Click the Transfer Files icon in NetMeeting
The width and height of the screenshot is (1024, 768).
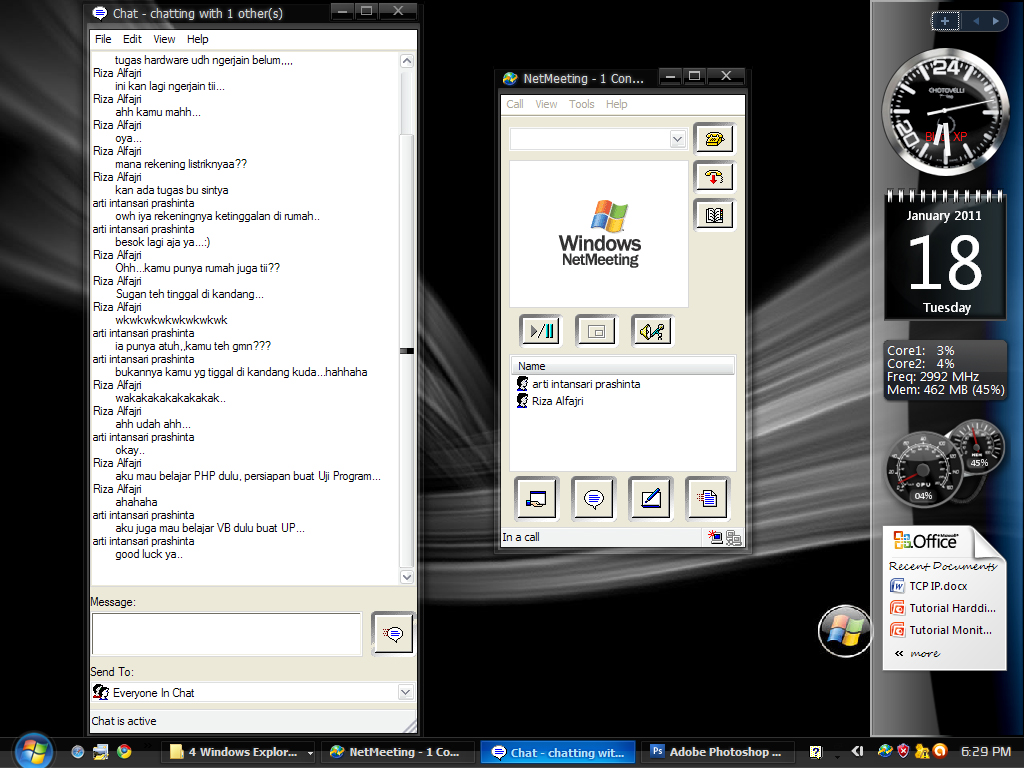pos(707,499)
